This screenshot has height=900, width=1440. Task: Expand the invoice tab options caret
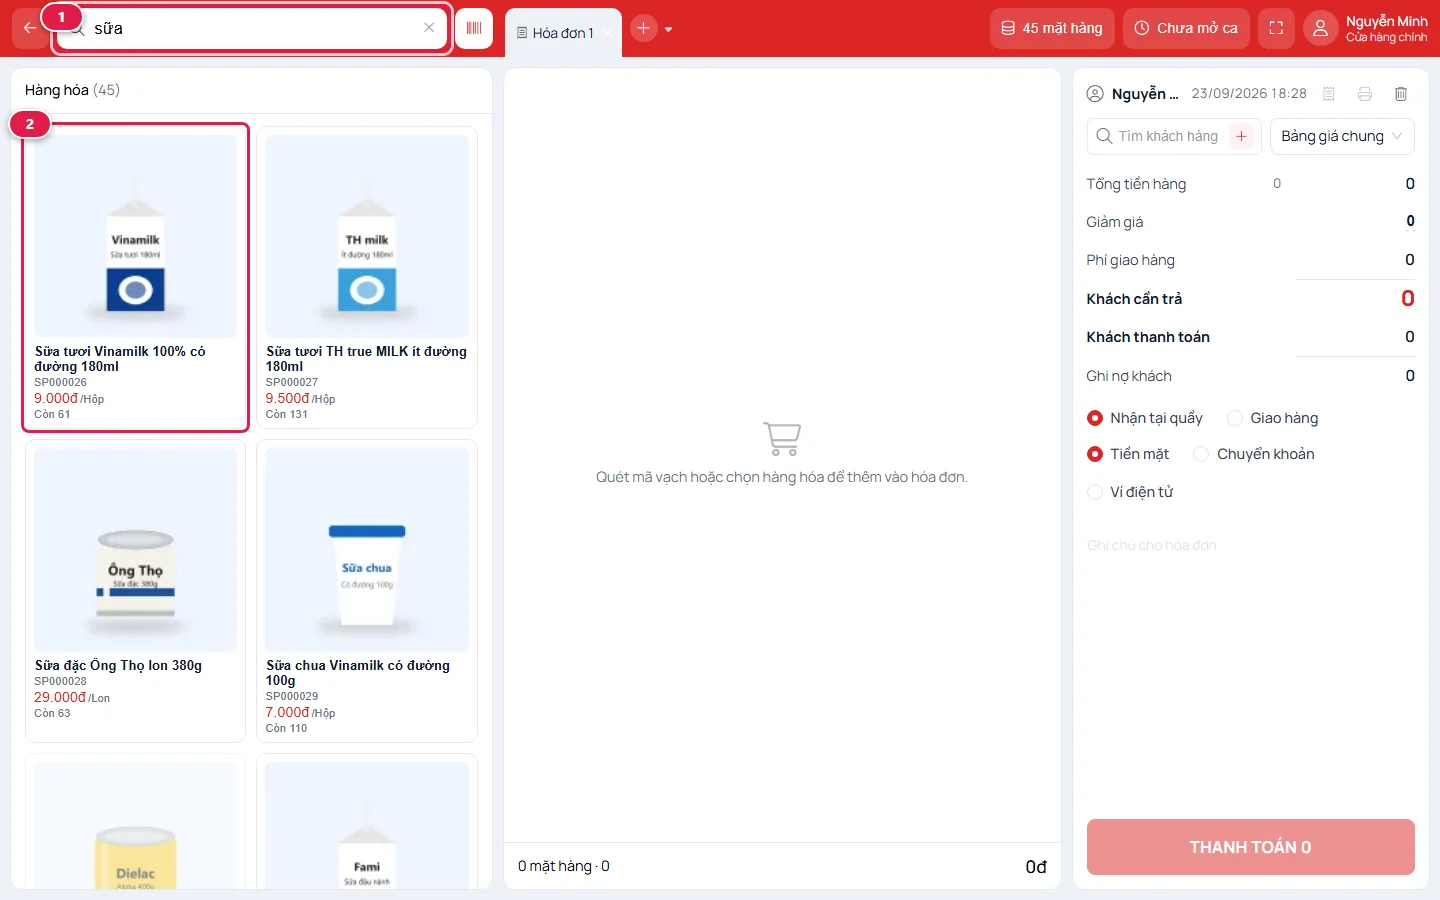668,29
